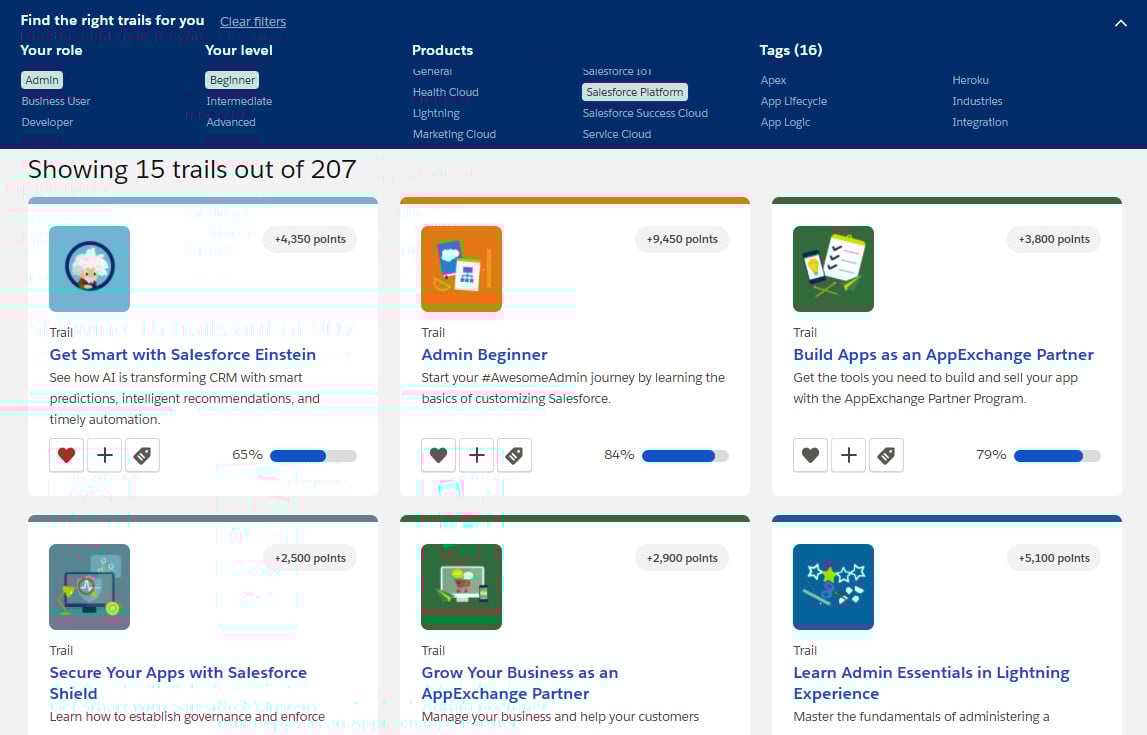Open the Admin Beginner trail badge image
Viewport: 1147px width, 735px height.
tap(462, 268)
